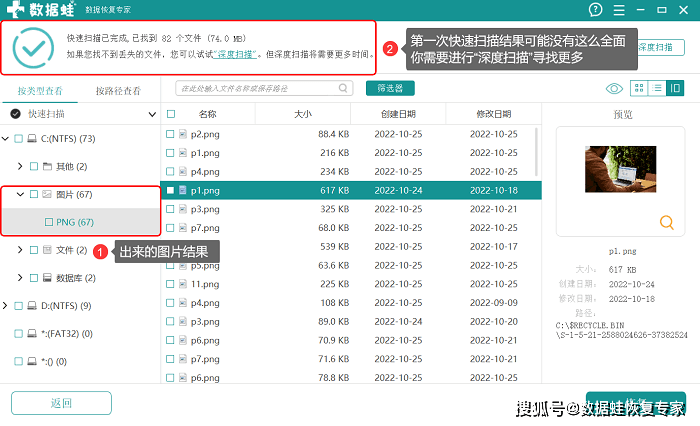Collapse the 图片 (67) node

point(20,194)
